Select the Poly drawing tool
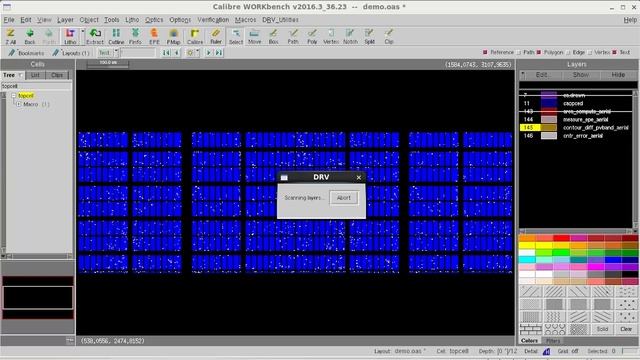 (312, 36)
